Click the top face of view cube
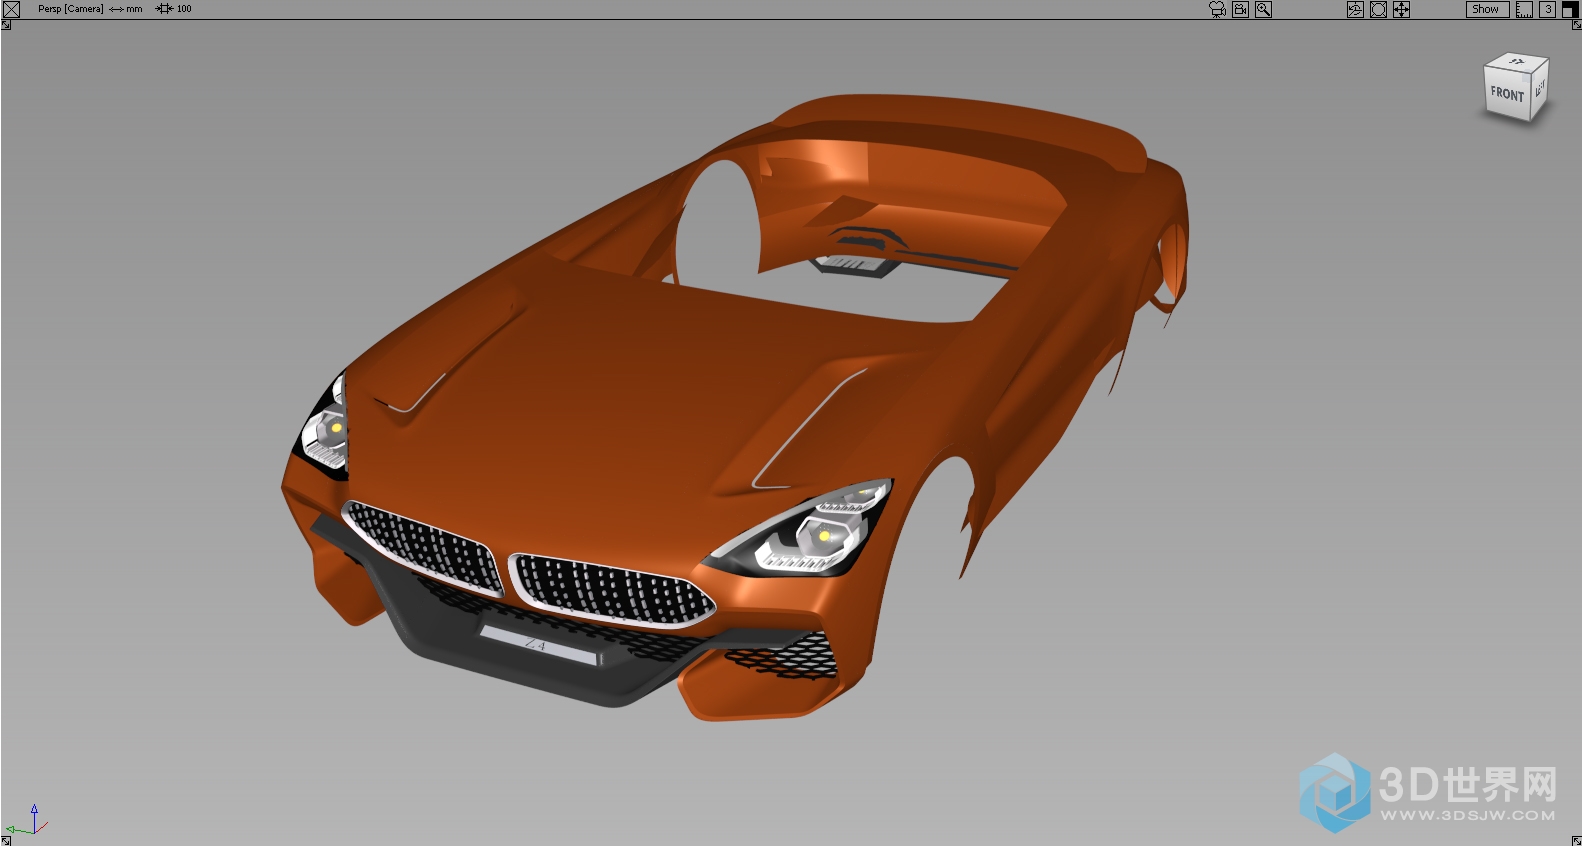Image resolution: width=1582 pixels, height=847 pixels. tap(1518, 62)
